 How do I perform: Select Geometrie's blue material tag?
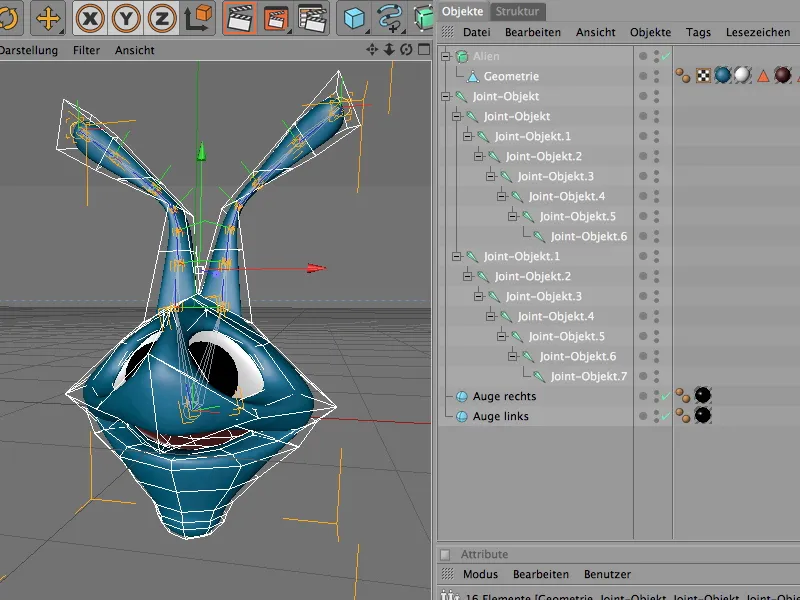(722, 75)
